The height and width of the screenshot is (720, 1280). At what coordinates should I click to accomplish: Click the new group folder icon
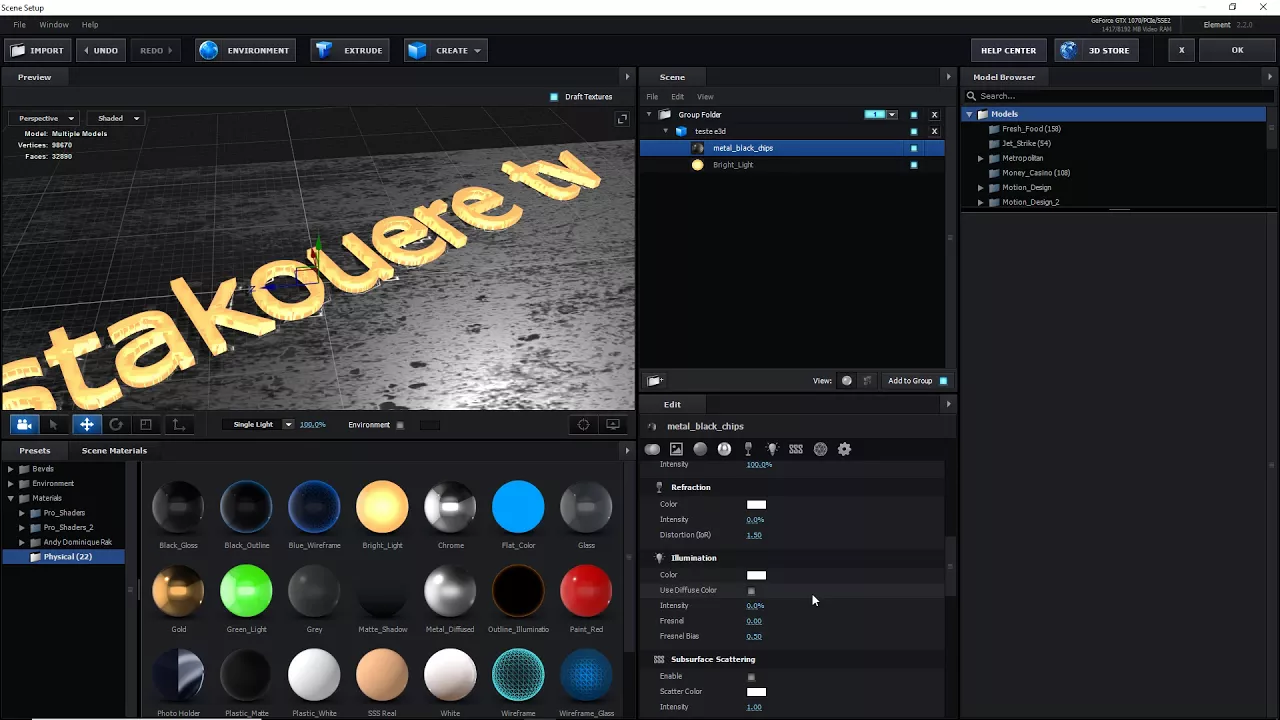[x=654, y=381]
